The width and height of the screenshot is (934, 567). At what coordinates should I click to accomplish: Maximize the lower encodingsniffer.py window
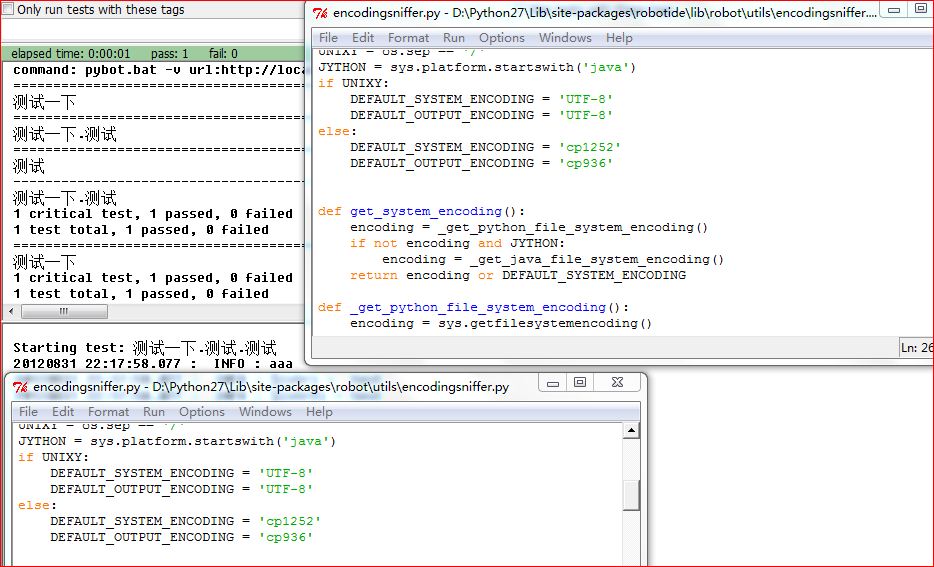580,383
